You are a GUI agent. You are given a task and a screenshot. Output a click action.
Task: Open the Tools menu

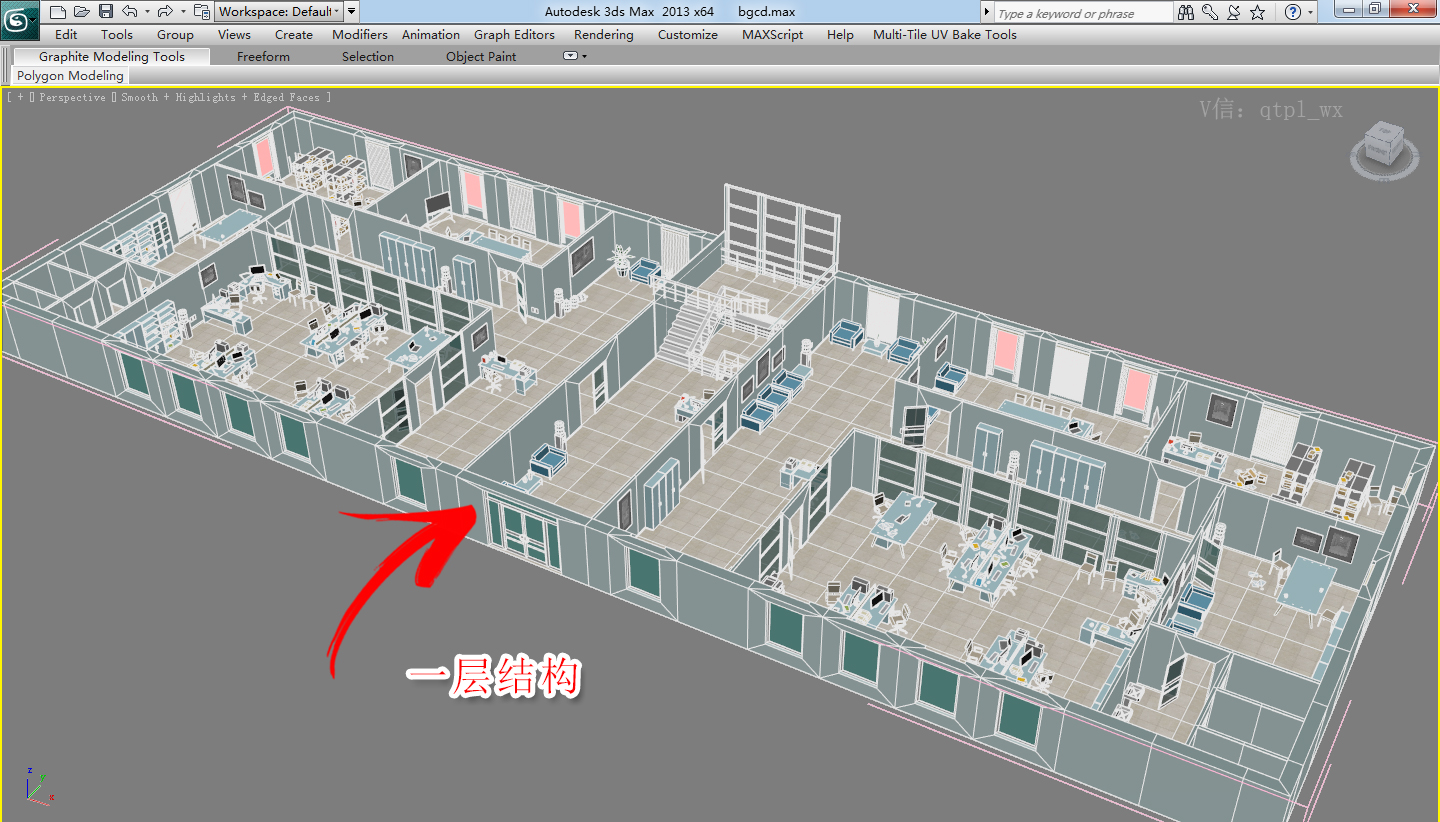pyautogui.click(x=117, y=34)
